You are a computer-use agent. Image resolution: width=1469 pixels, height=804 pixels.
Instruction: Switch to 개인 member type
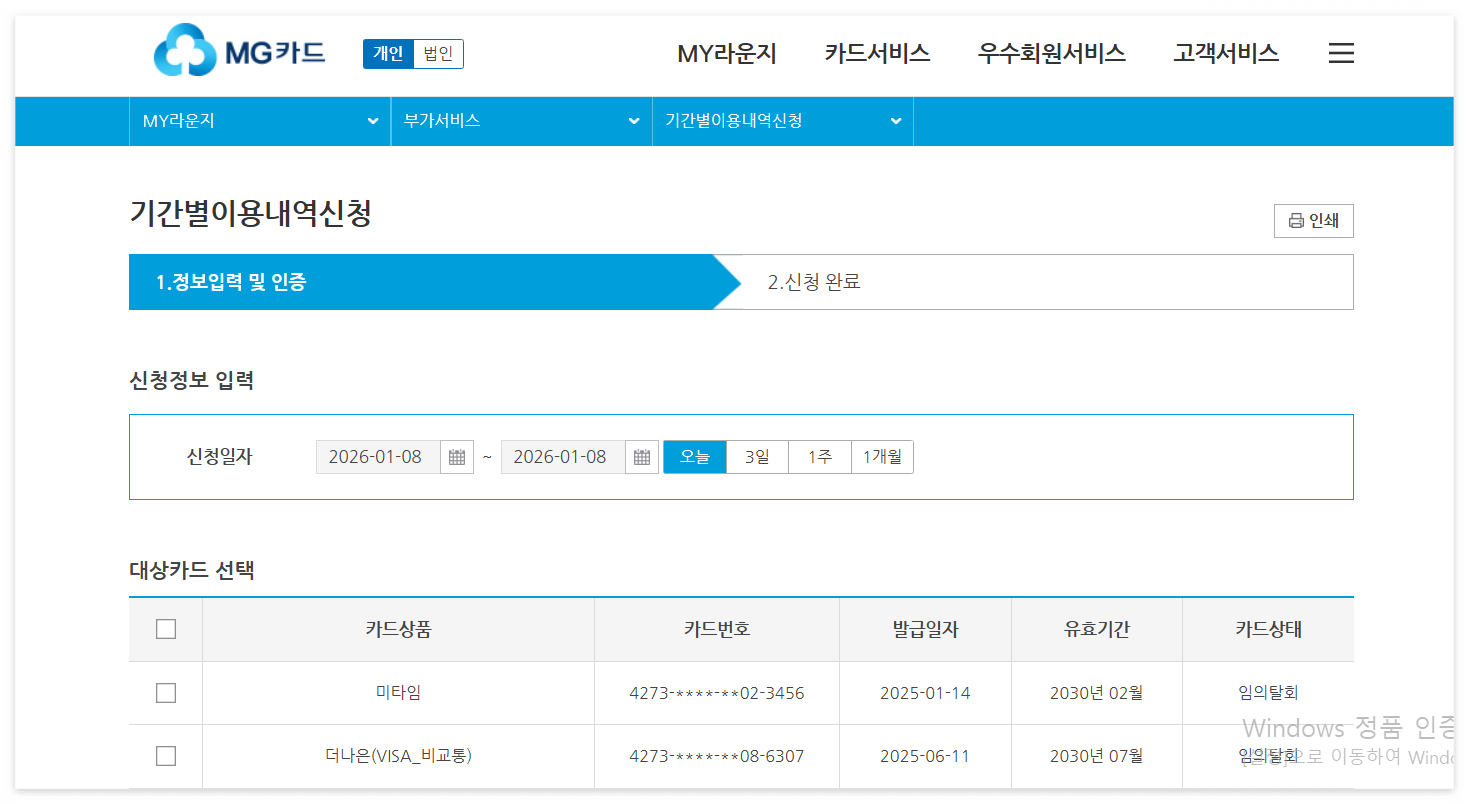tap(388, 54)
